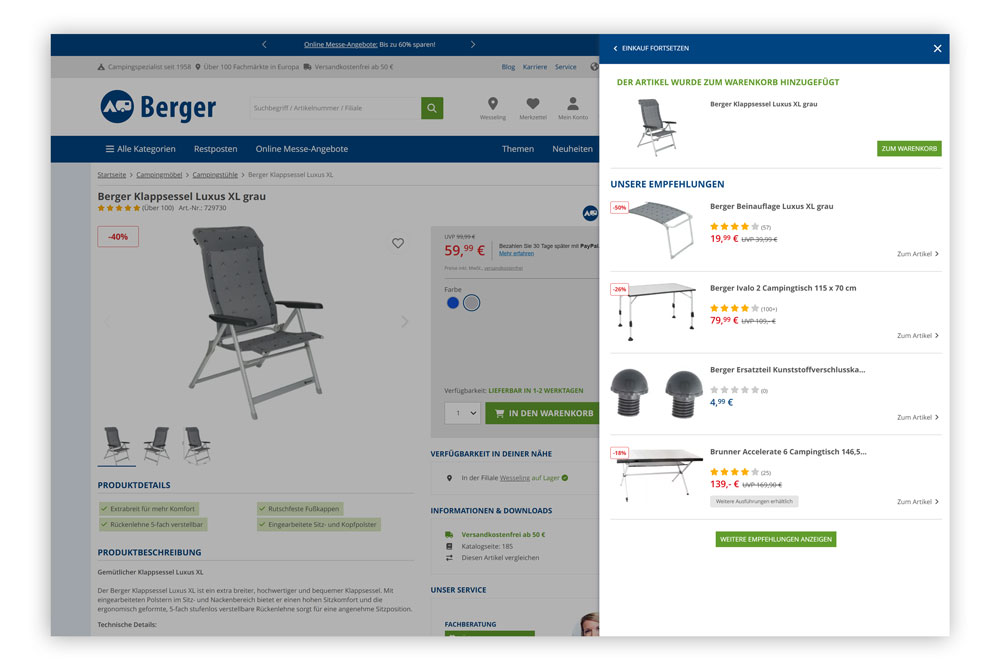Click the Zum Warenkorb button
Image resolution: width=1000 pixels, height=670 pixels.
[909, 149]
